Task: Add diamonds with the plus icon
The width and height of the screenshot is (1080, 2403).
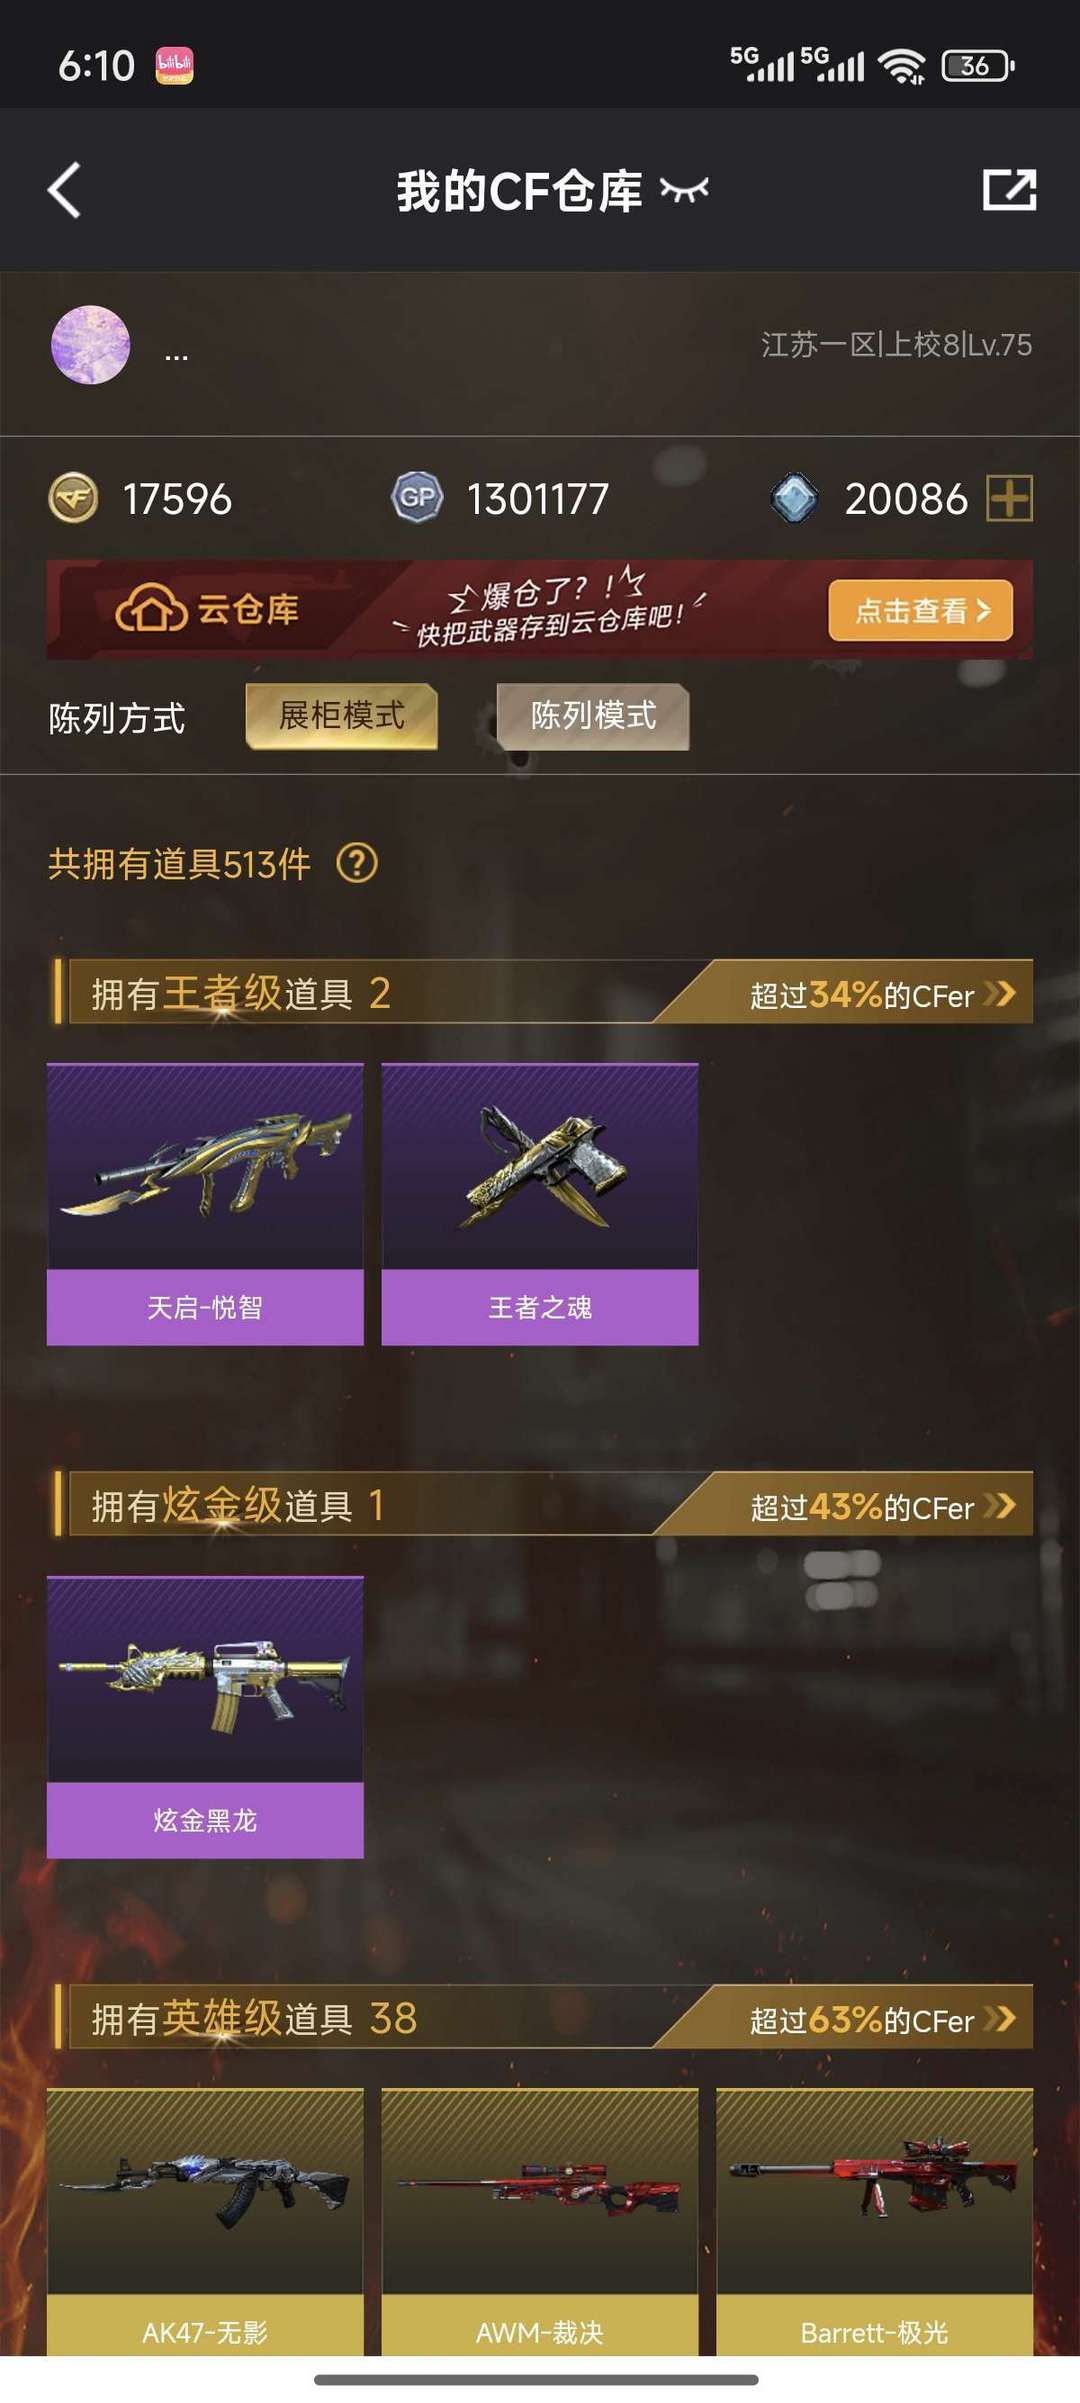Action: pos(1010,498)
